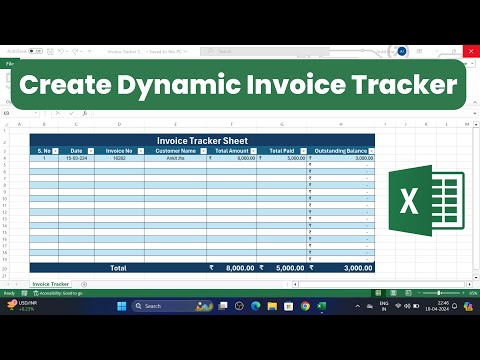Switch to Page Layout view

pos(393,293)
